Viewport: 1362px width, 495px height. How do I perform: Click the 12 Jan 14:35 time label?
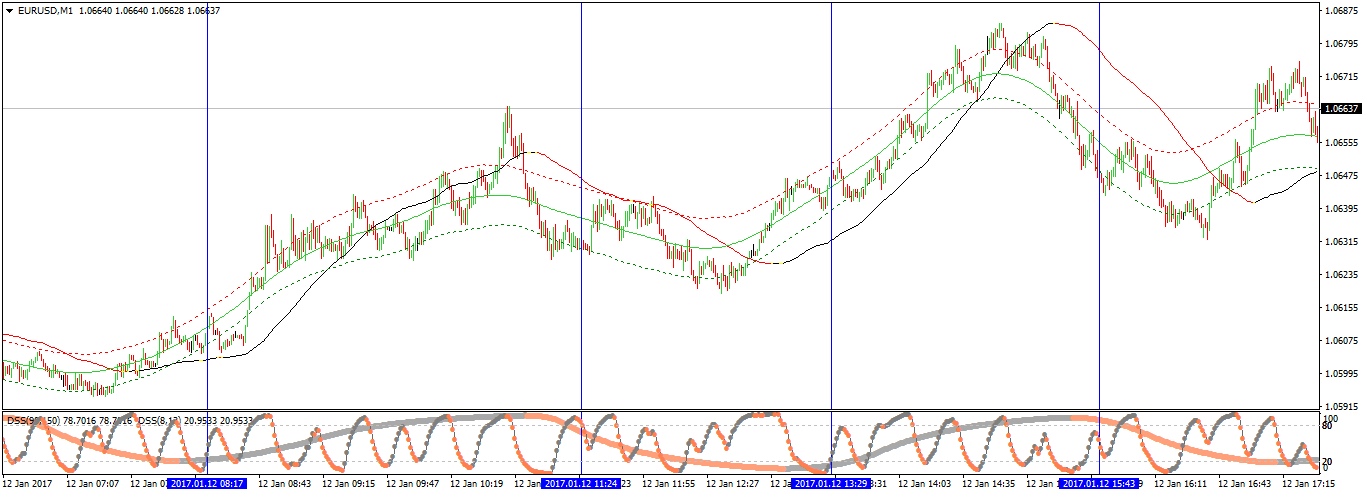(x=988, y=484)
